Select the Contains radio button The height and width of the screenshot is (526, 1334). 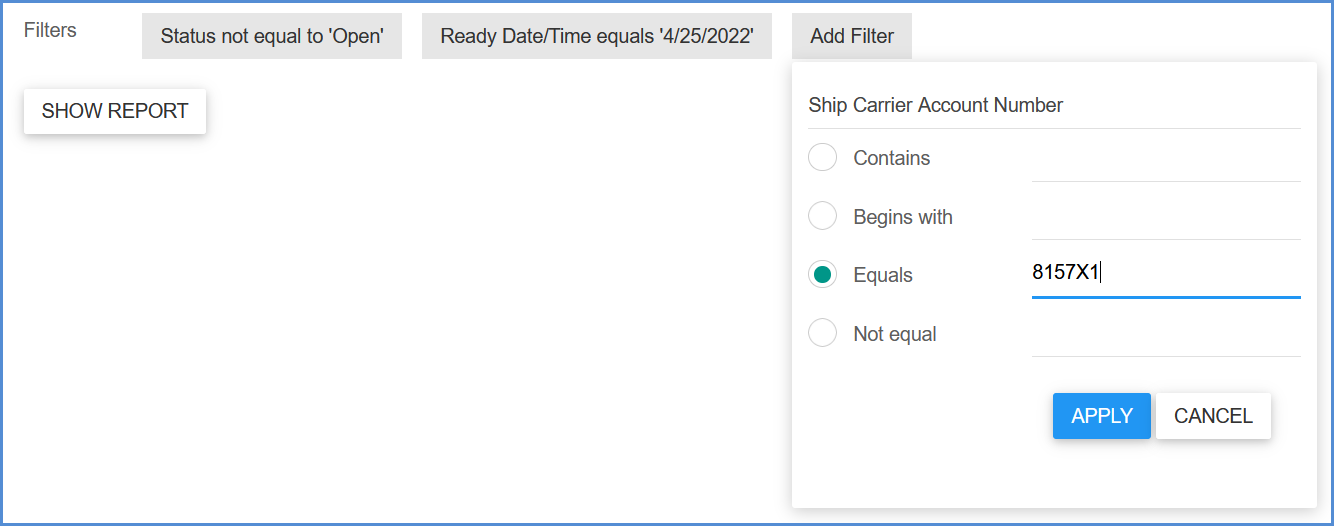coord(822,158)
